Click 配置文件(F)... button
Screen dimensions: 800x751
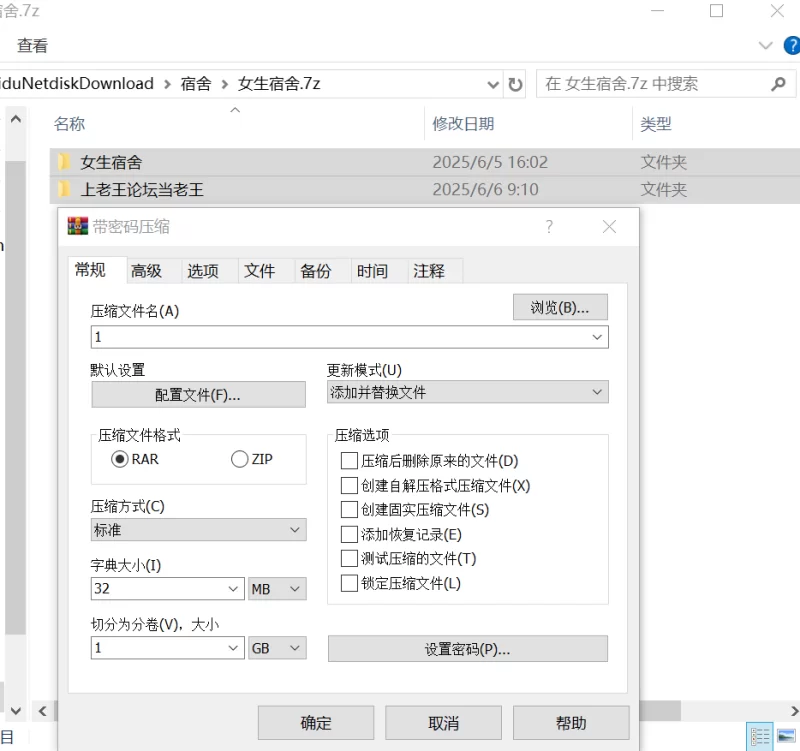pos(198,394)
